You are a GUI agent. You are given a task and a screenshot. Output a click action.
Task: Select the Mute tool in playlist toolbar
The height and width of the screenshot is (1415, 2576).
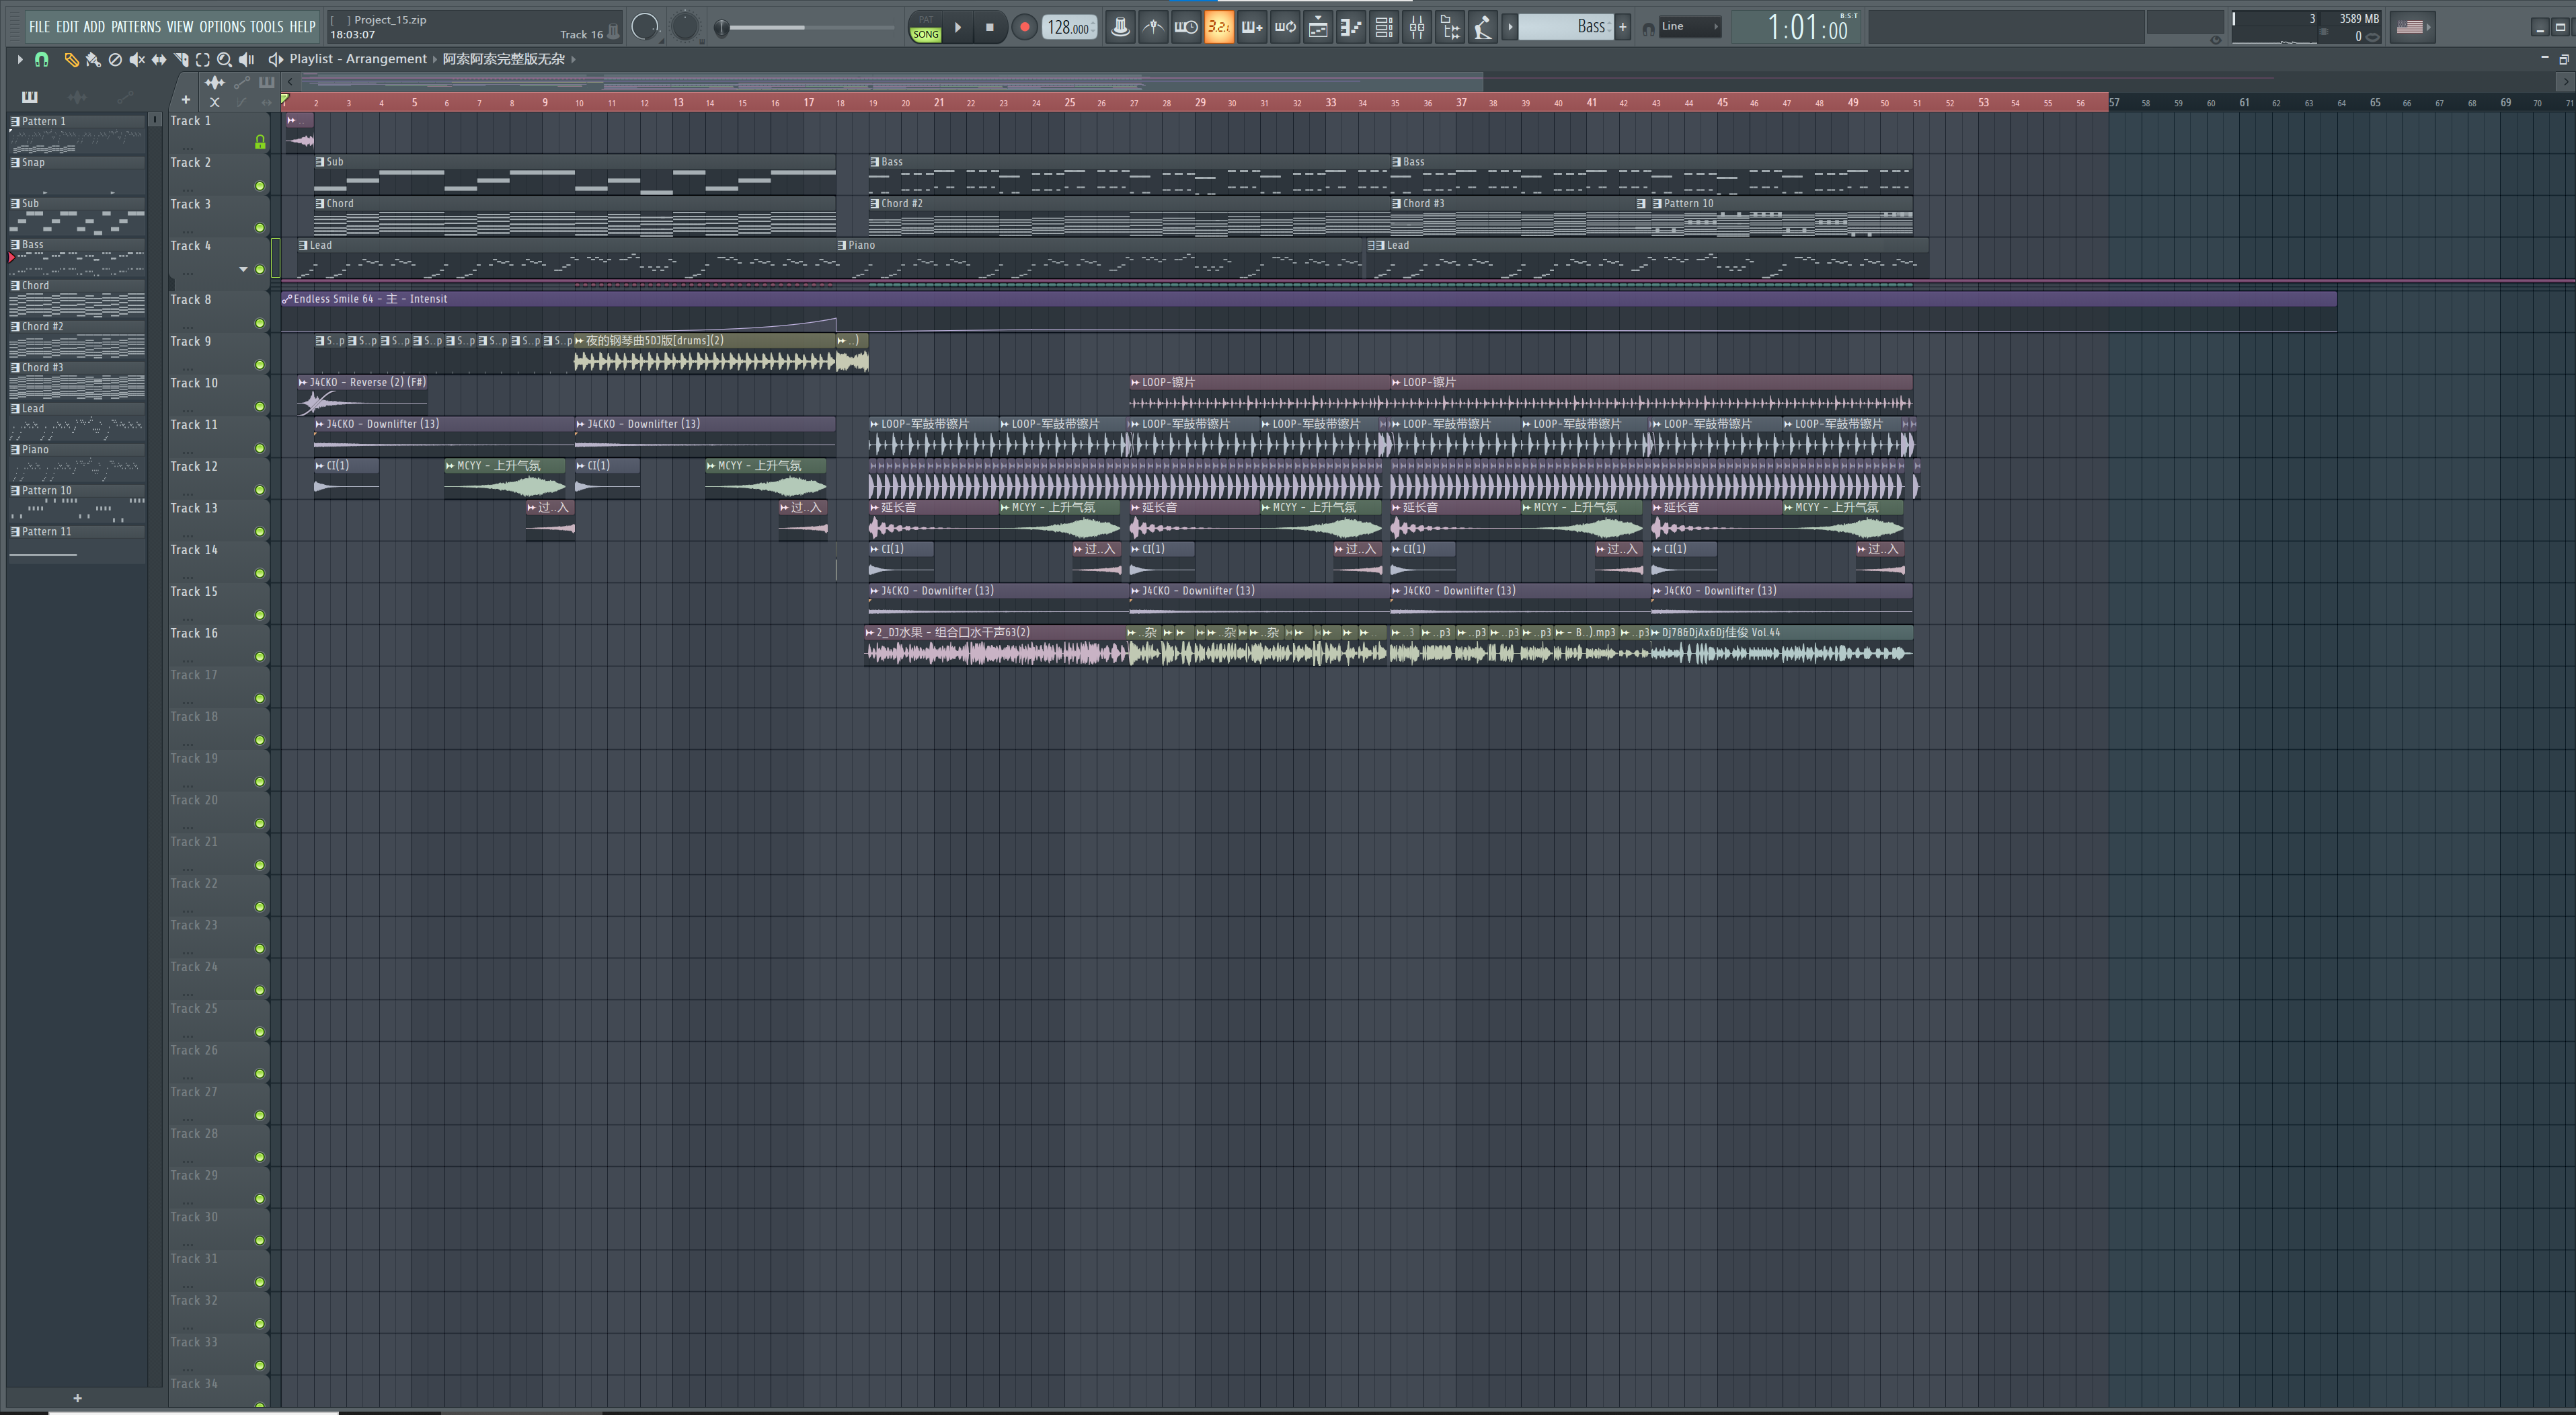coord(137,60)
